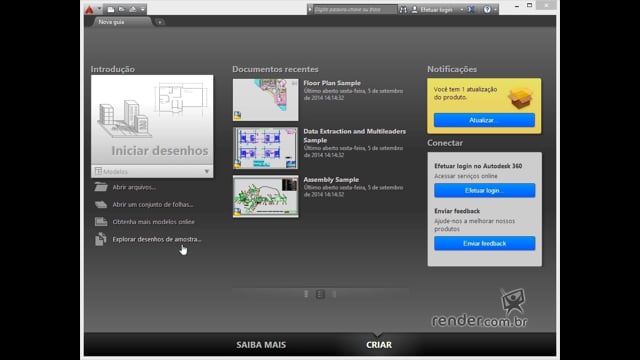The height and width of the screenshot is (360, 640).
Task: Click the Efetuar login blue button
Action: tap(484, 190)
